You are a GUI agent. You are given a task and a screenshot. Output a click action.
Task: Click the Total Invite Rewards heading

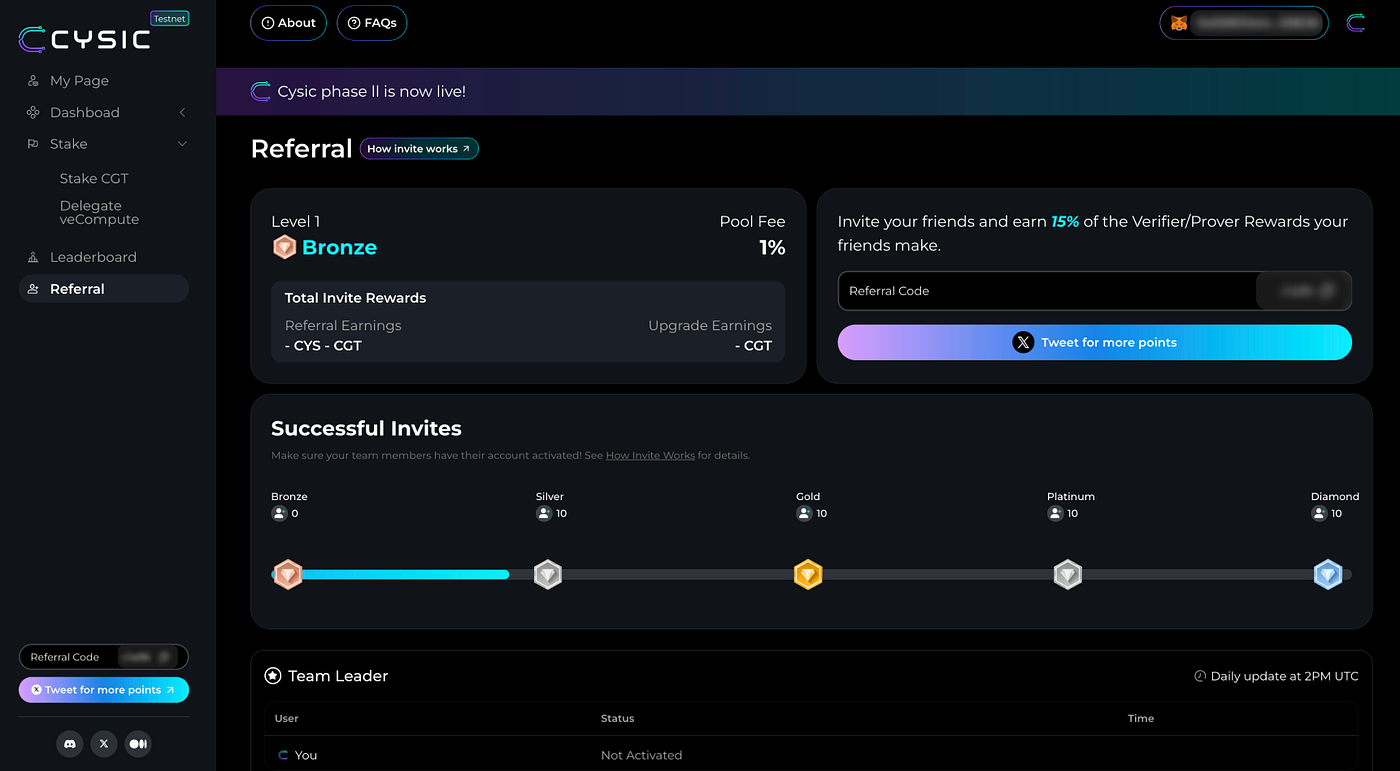point(355,298)
